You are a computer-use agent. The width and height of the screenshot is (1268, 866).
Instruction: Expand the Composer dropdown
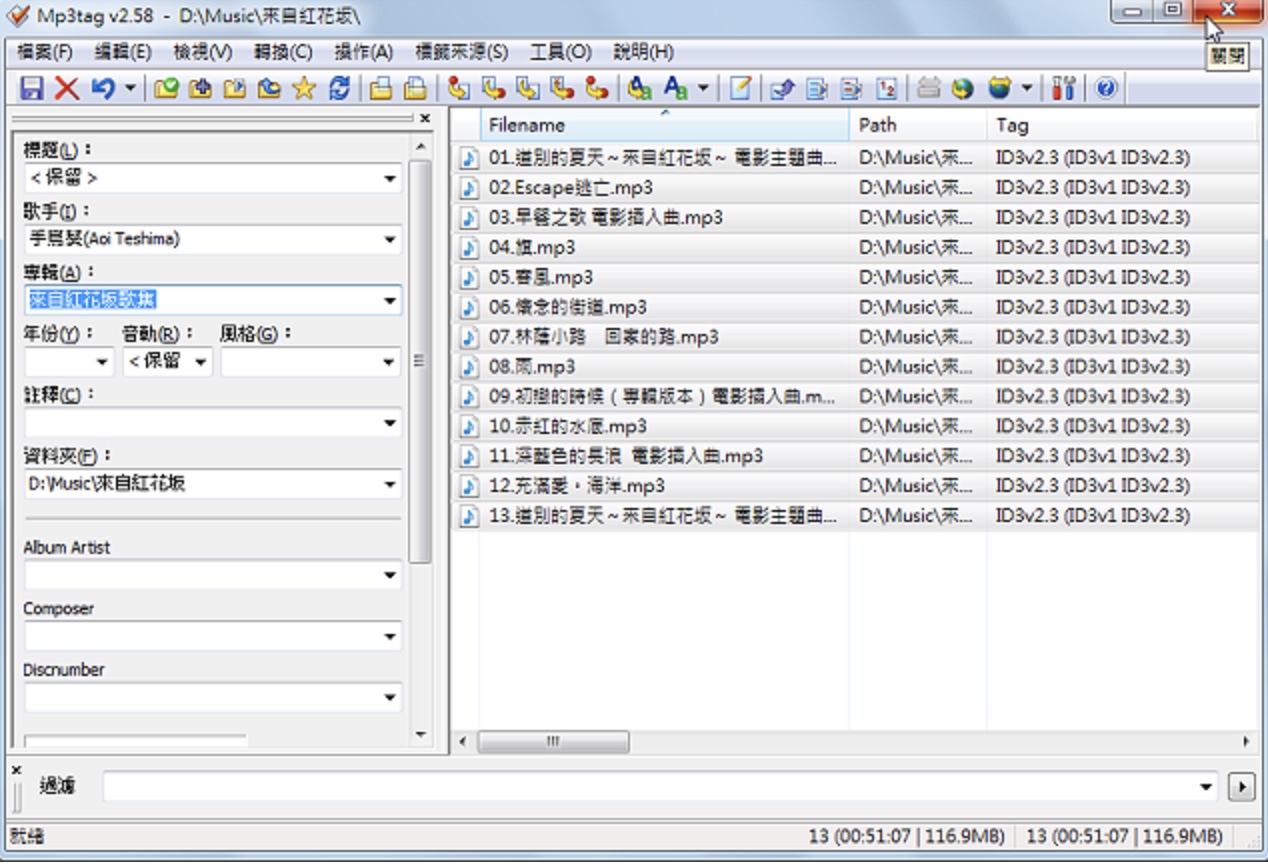390,637
